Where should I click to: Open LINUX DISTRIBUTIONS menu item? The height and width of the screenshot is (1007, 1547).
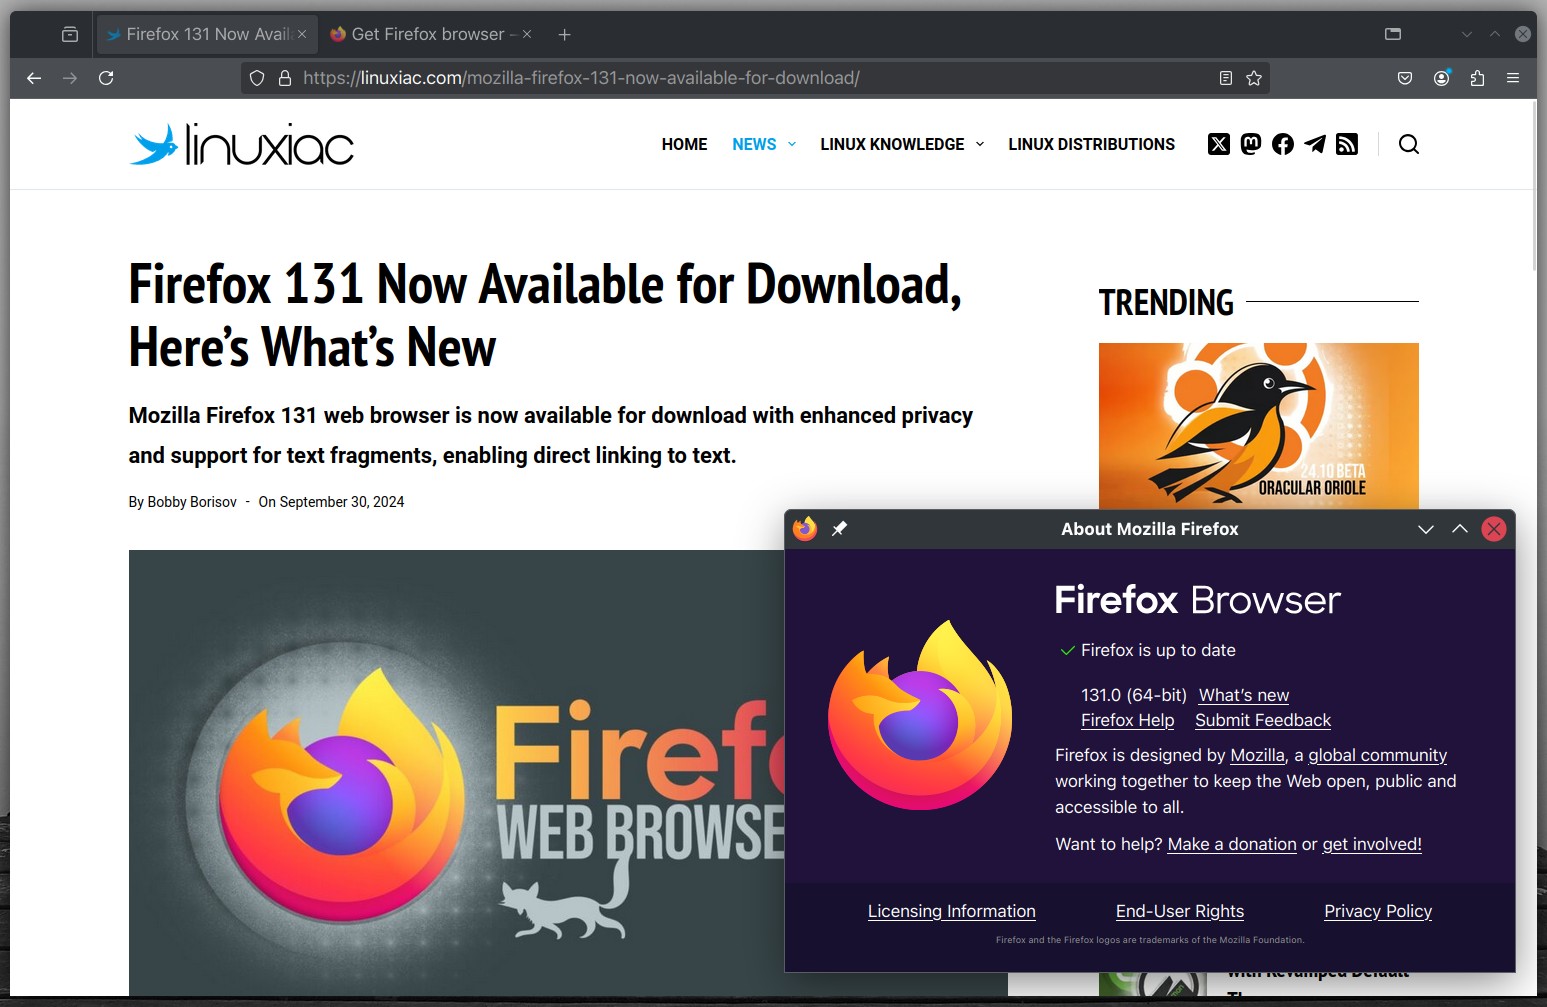pyautogui.click(x=1091, y=144)
